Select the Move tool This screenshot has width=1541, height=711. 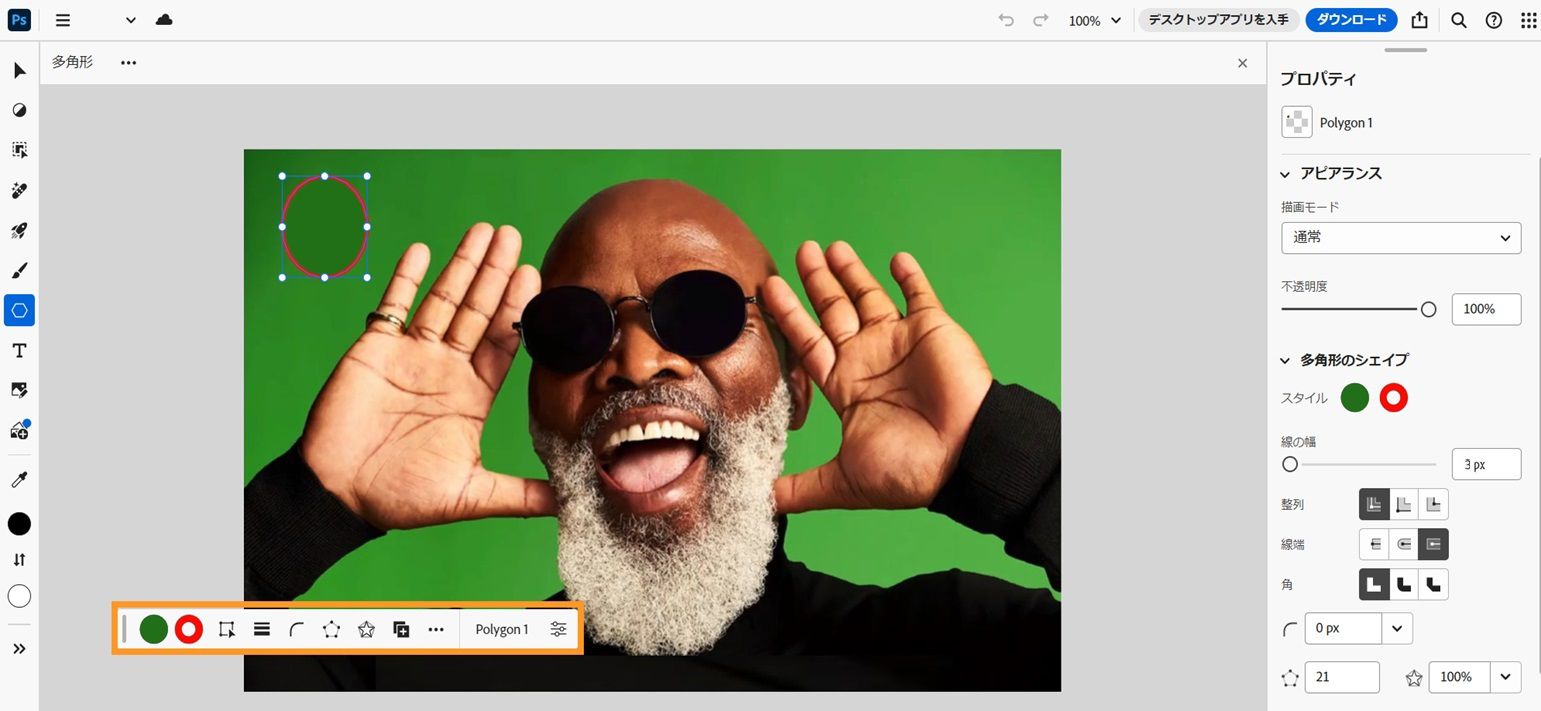tap(18, 70)
